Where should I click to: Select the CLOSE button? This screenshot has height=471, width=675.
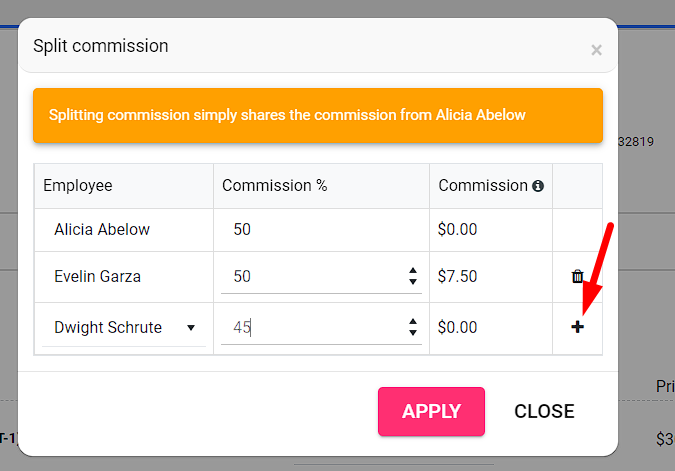[544, 411]
